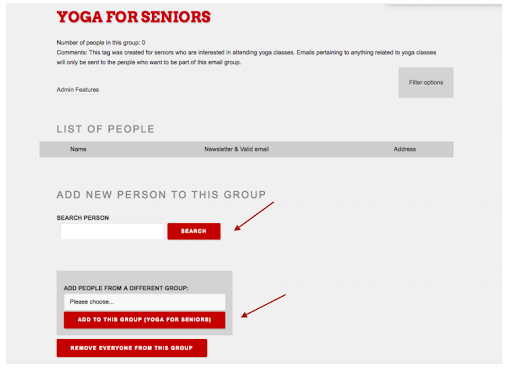
Task: Click Add to this group (Yoga for Seniors)
Action: pos(144,320)
